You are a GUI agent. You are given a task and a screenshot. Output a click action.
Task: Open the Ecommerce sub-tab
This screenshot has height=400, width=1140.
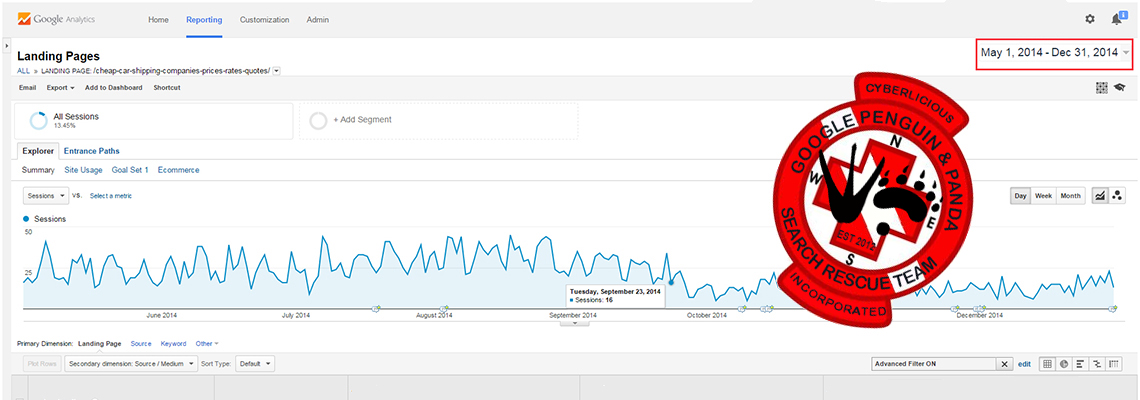pyautogui.click(x=178, y=170)
